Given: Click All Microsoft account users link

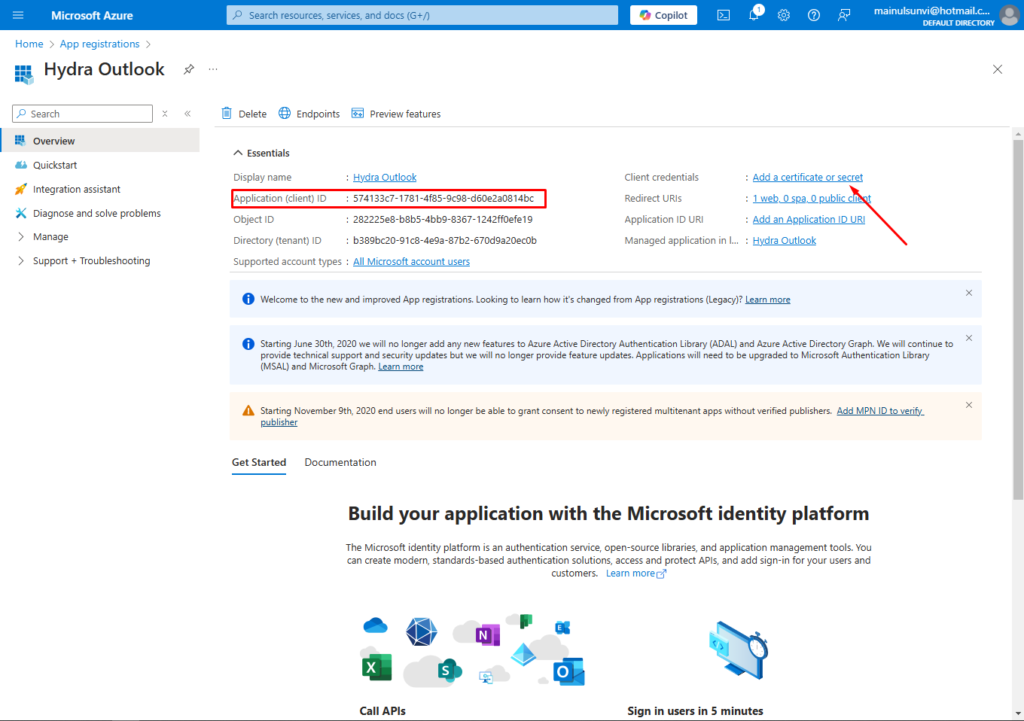Looking at the screenshot, I should [x=411, y=261].
